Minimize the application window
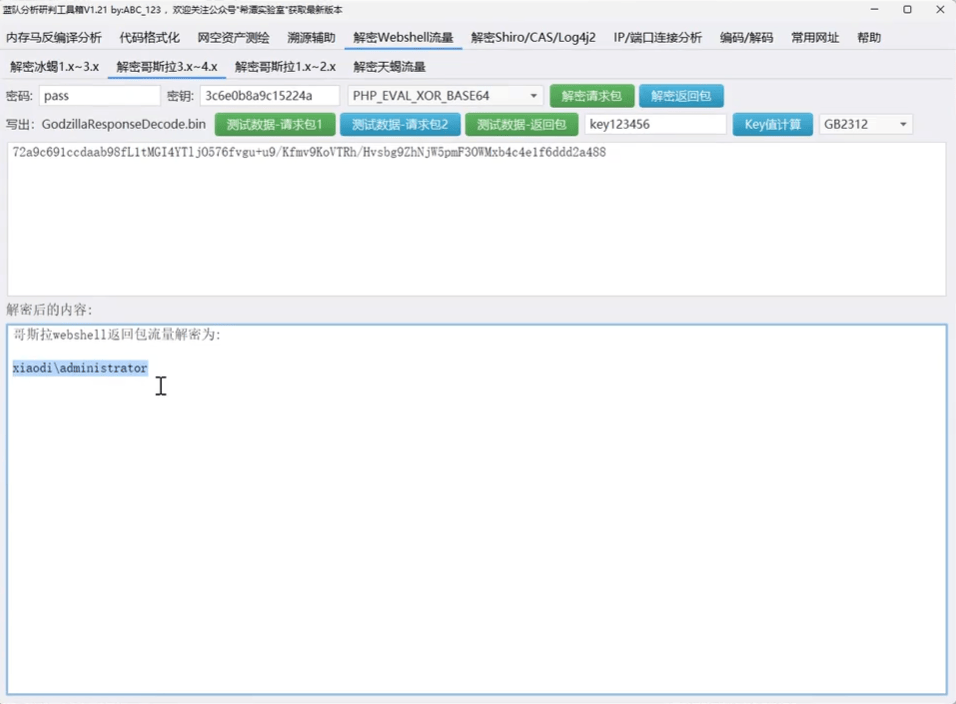This screenshot has width=956, height=704. [x=874, y=10]
